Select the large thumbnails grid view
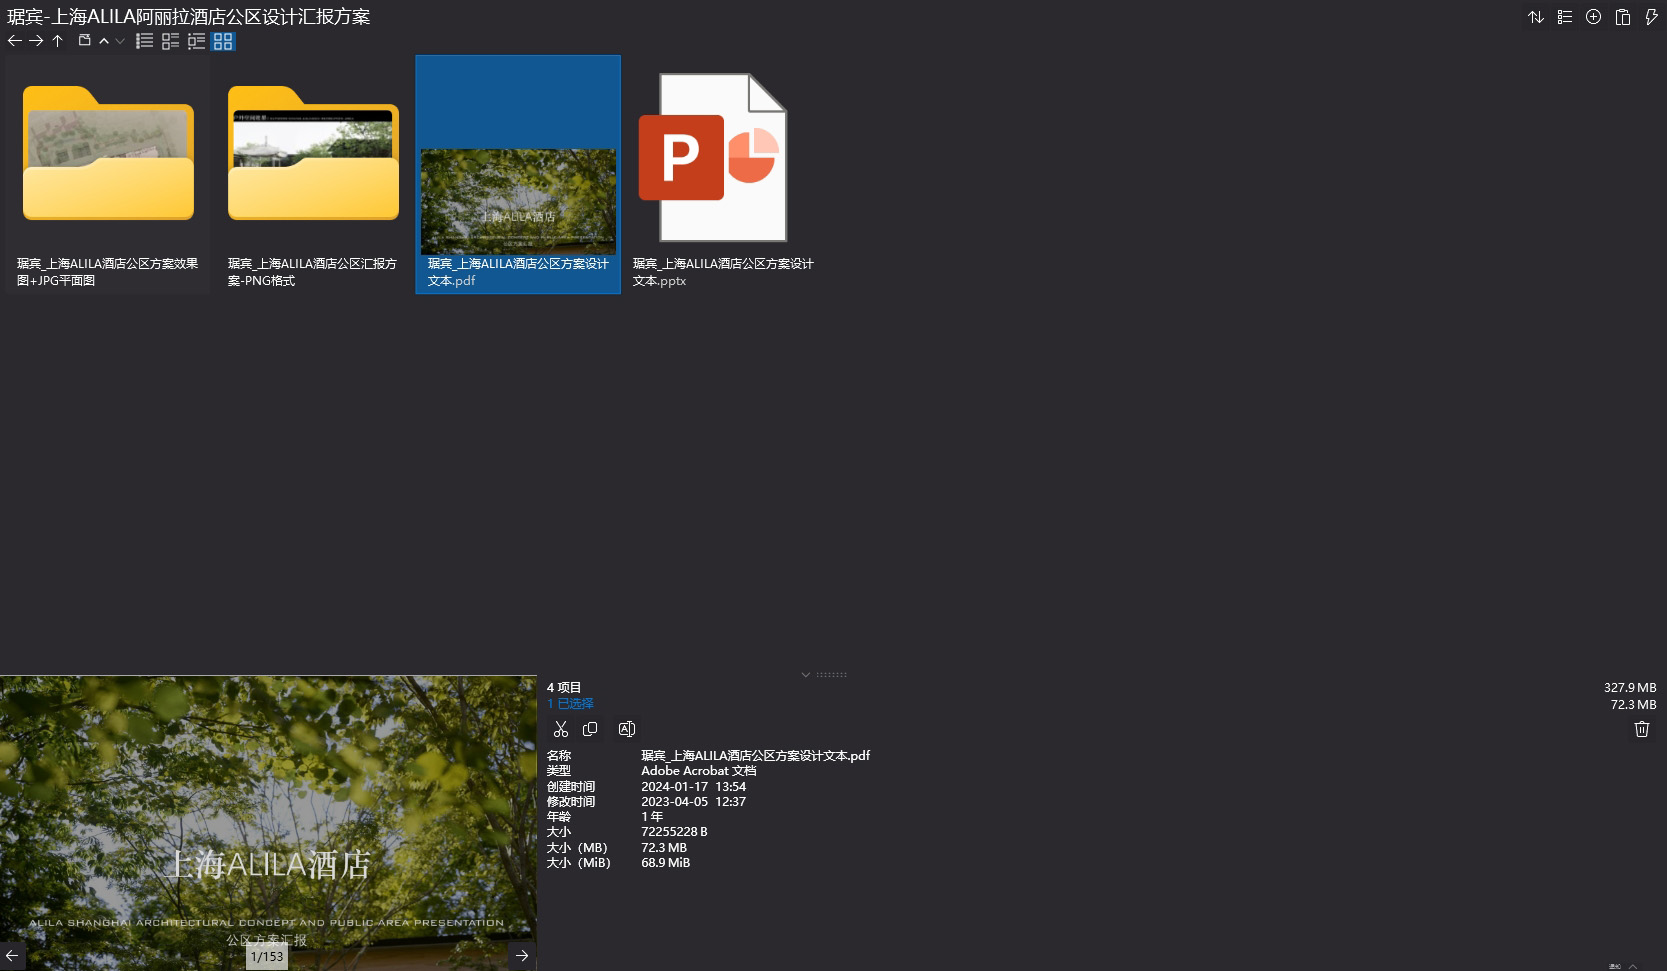The height and width of the screenshot is (971, 1667). click(x=223, y=41)
